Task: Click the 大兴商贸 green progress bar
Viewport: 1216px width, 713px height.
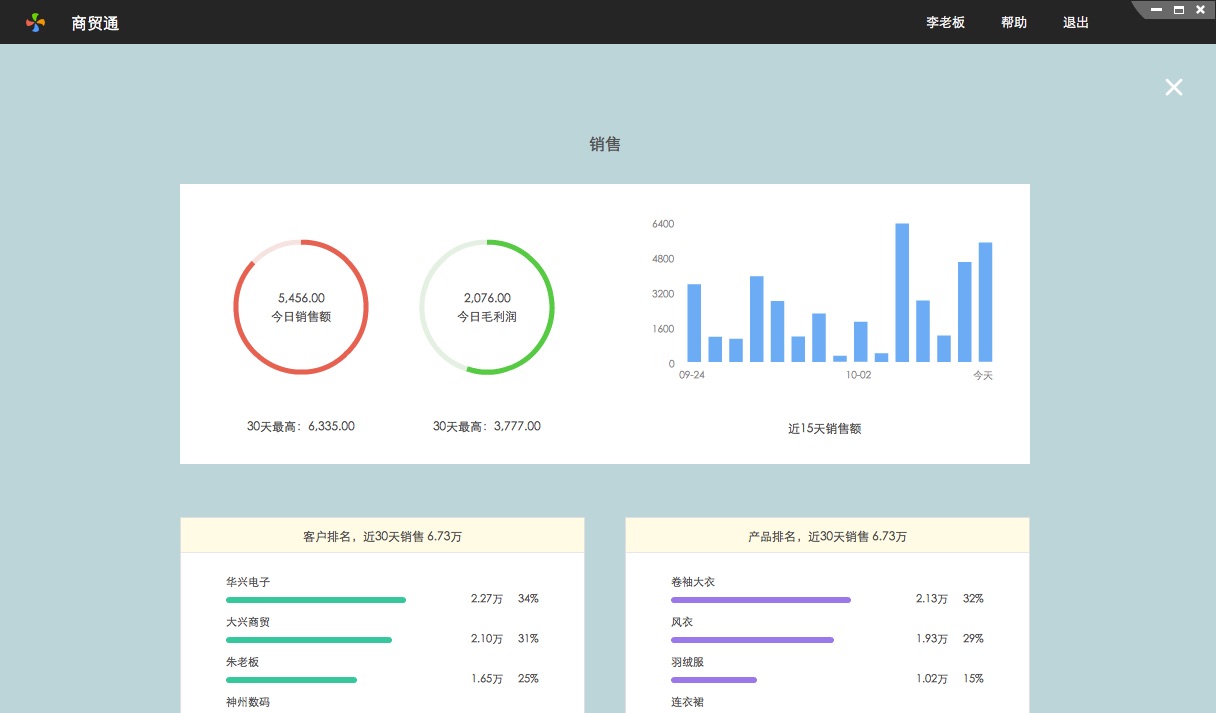Action: 309,640
